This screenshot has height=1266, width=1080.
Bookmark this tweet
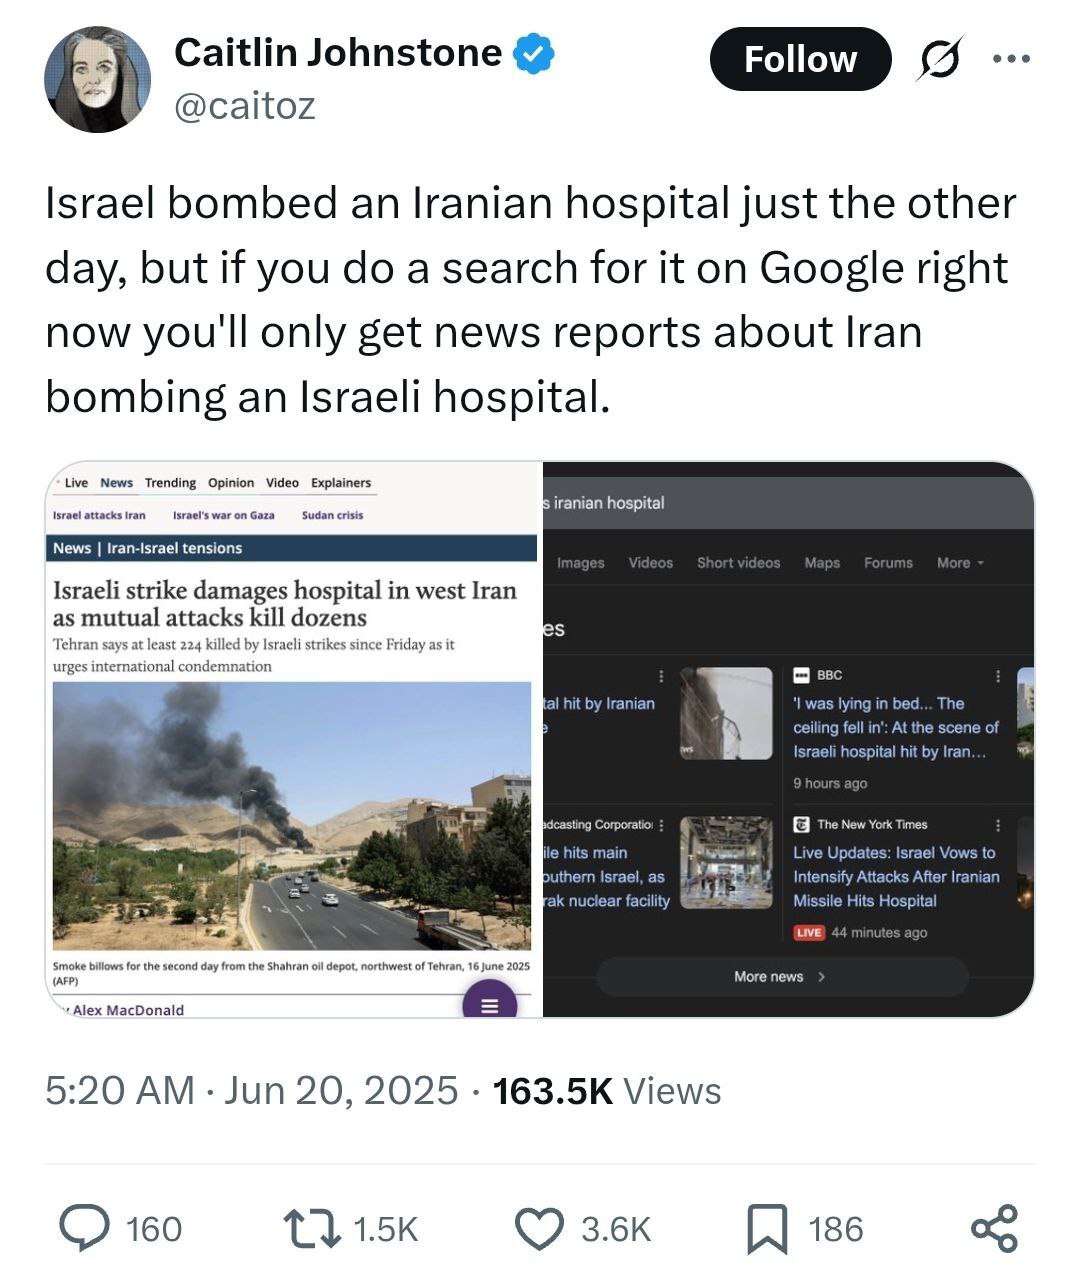pyautogui.click(x=767, y=1229)
